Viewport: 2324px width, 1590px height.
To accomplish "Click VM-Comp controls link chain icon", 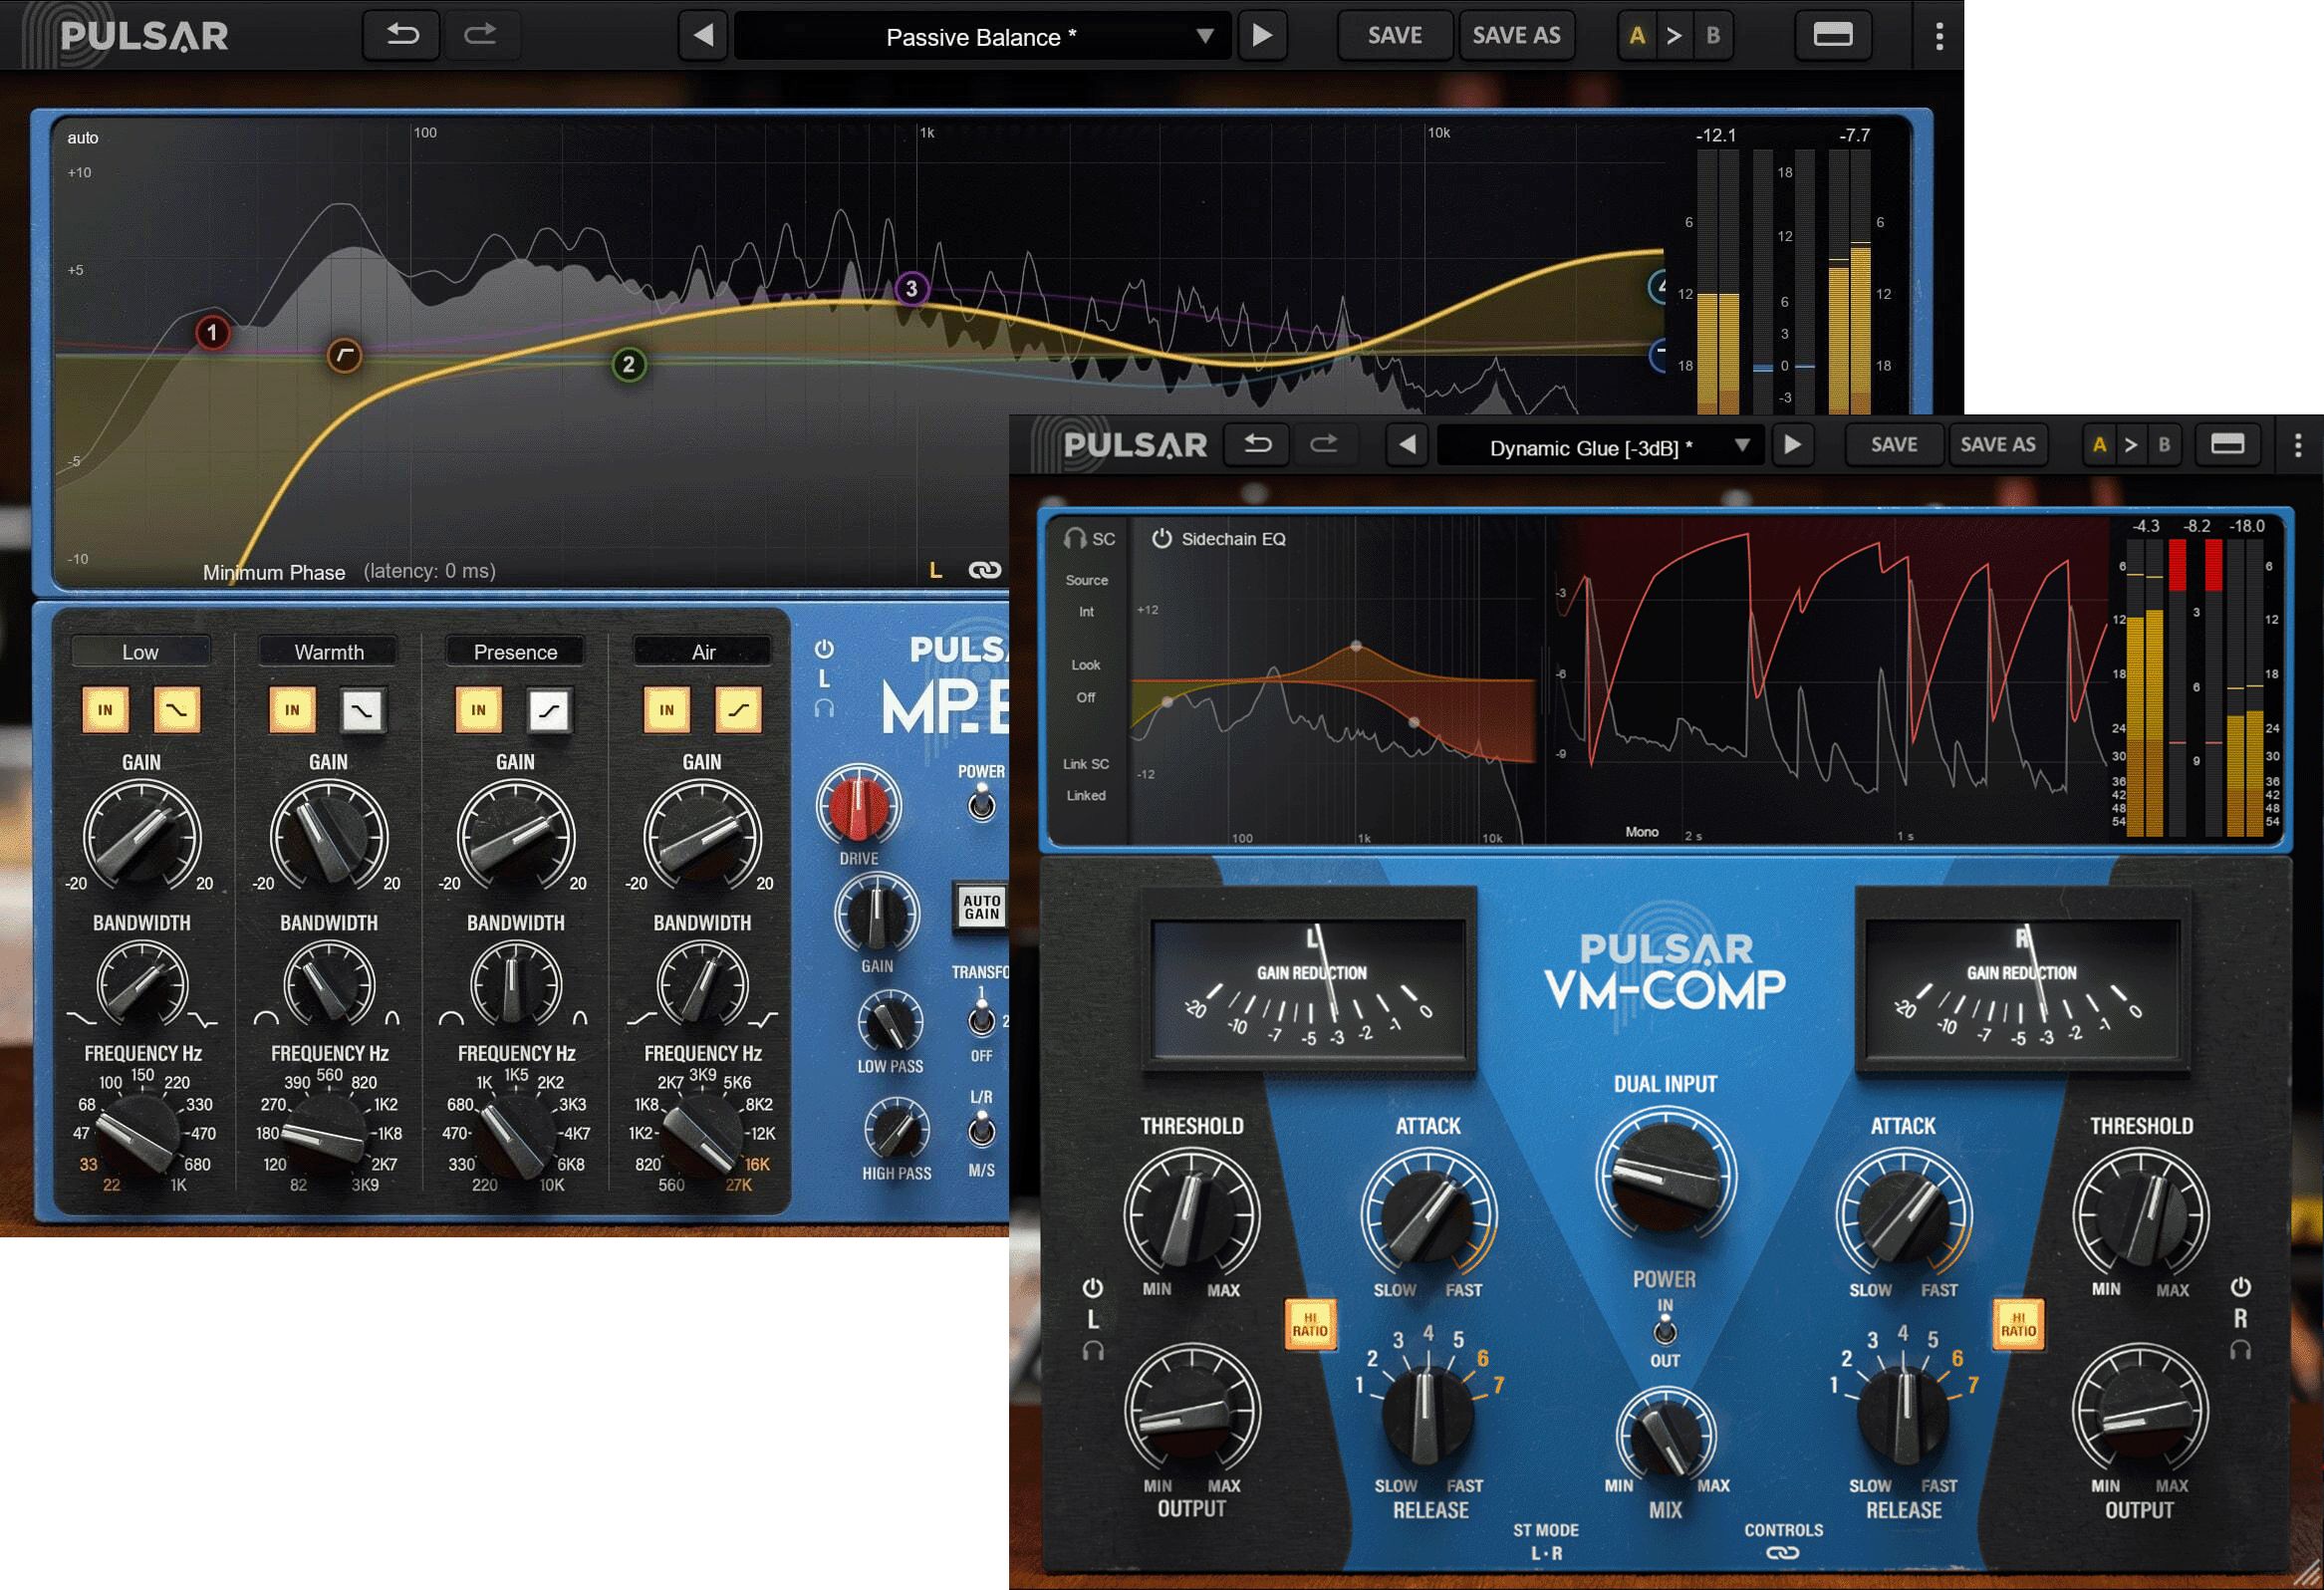I will click(1783, 1553).
